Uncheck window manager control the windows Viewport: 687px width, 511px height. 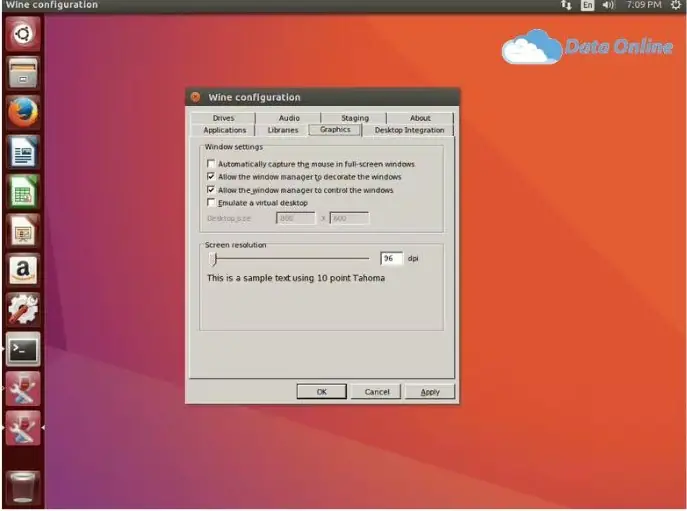(211, 190)
